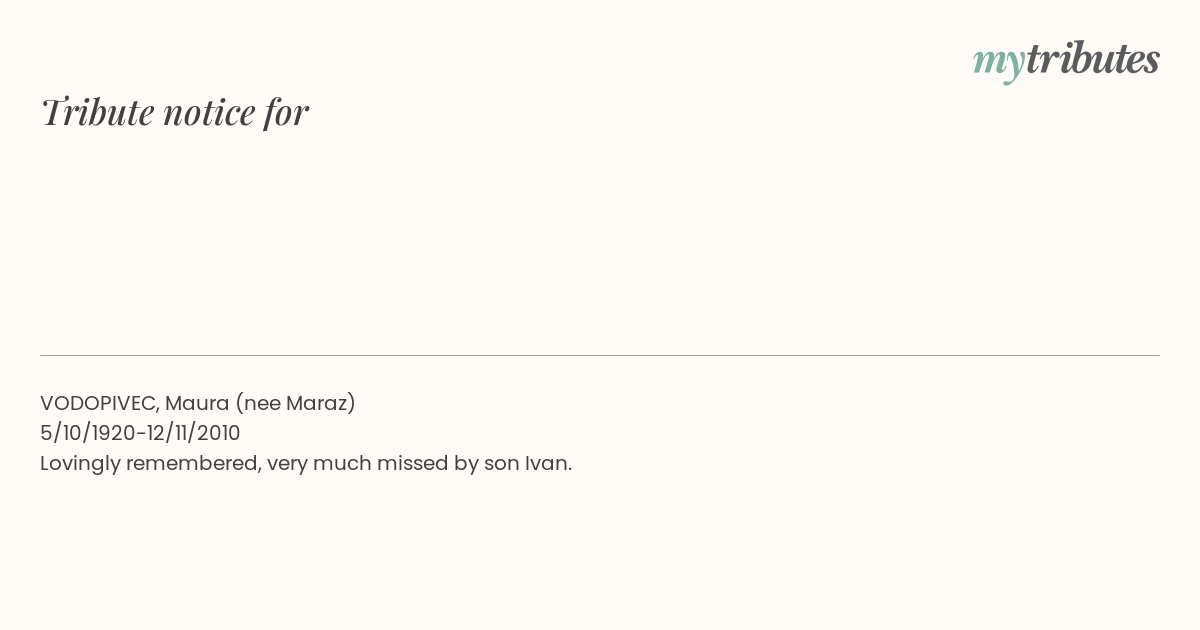The height and width of the screenshot is (630, 1200).
Task: Click the green "my" in the logo
Action: (x=998, y=63)
